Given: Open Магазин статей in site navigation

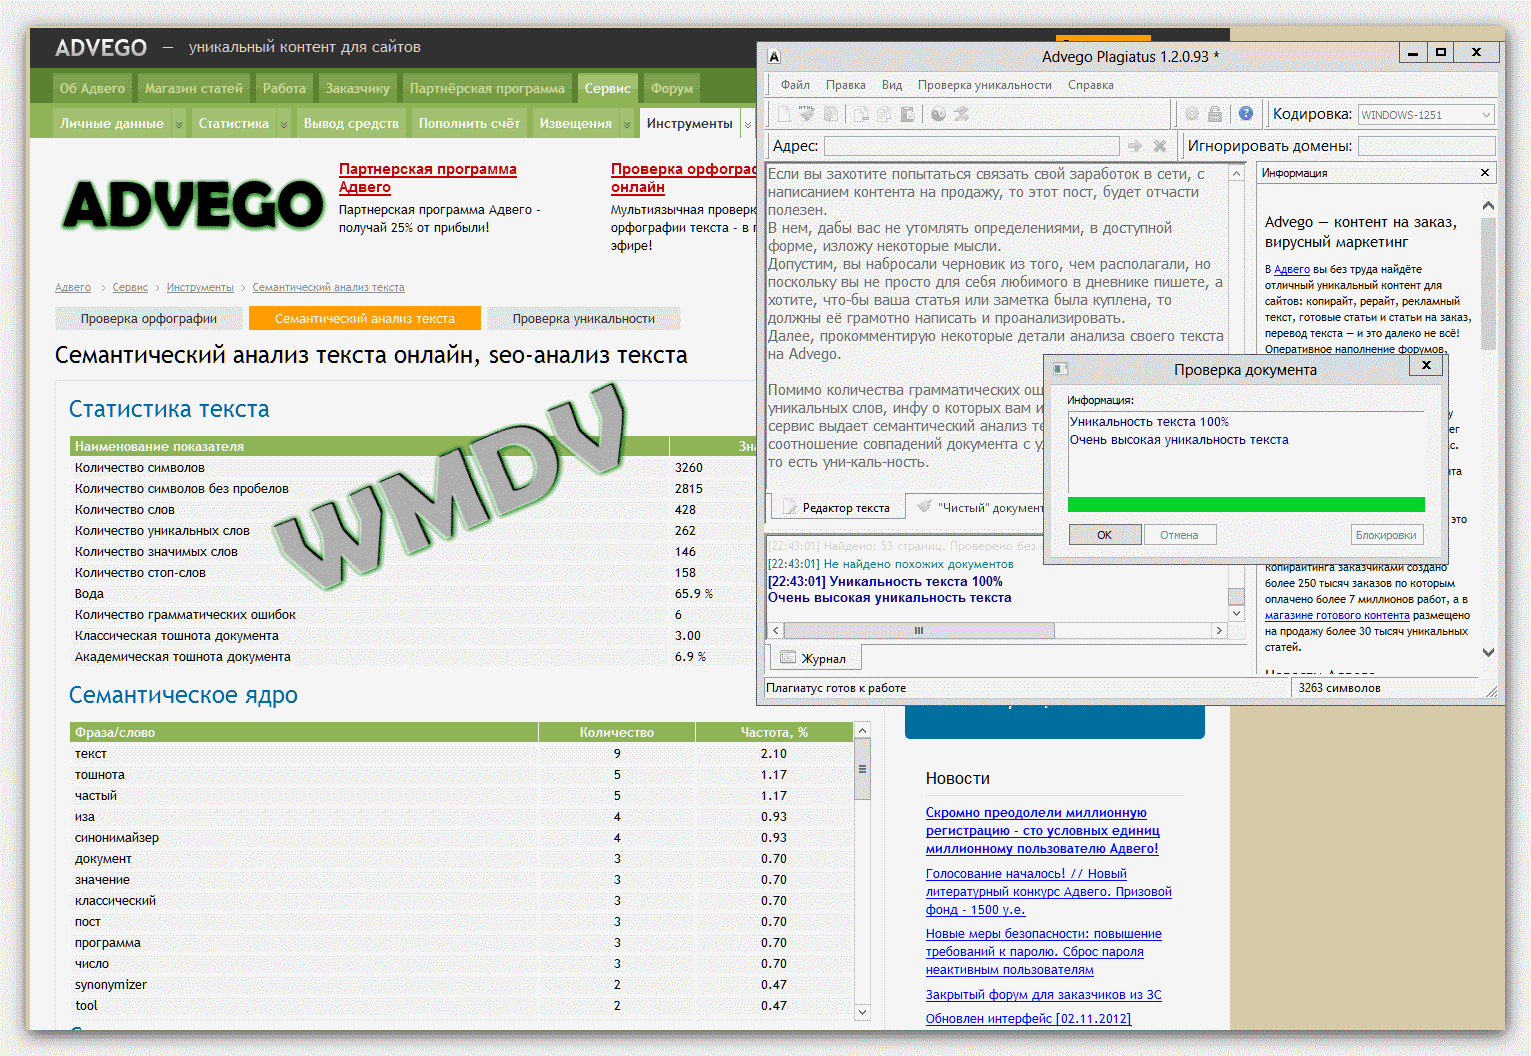Looking at the screenshot, I should click(194, 88).
